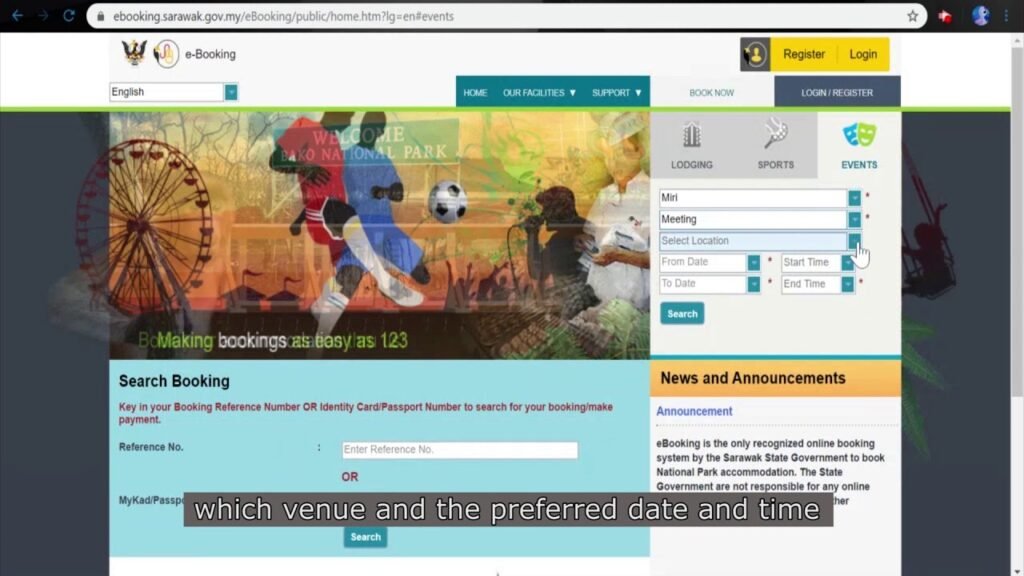Bookmark this page with star icon
This screenshot has height=576, width=1024.
(x=912, y=16)
